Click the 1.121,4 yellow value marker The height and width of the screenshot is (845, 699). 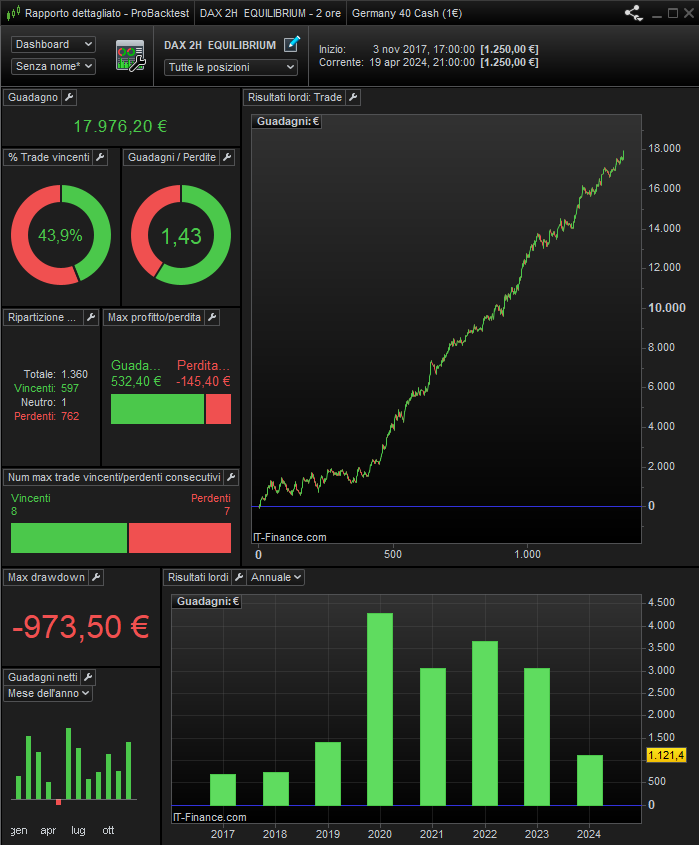coord(666,755)
